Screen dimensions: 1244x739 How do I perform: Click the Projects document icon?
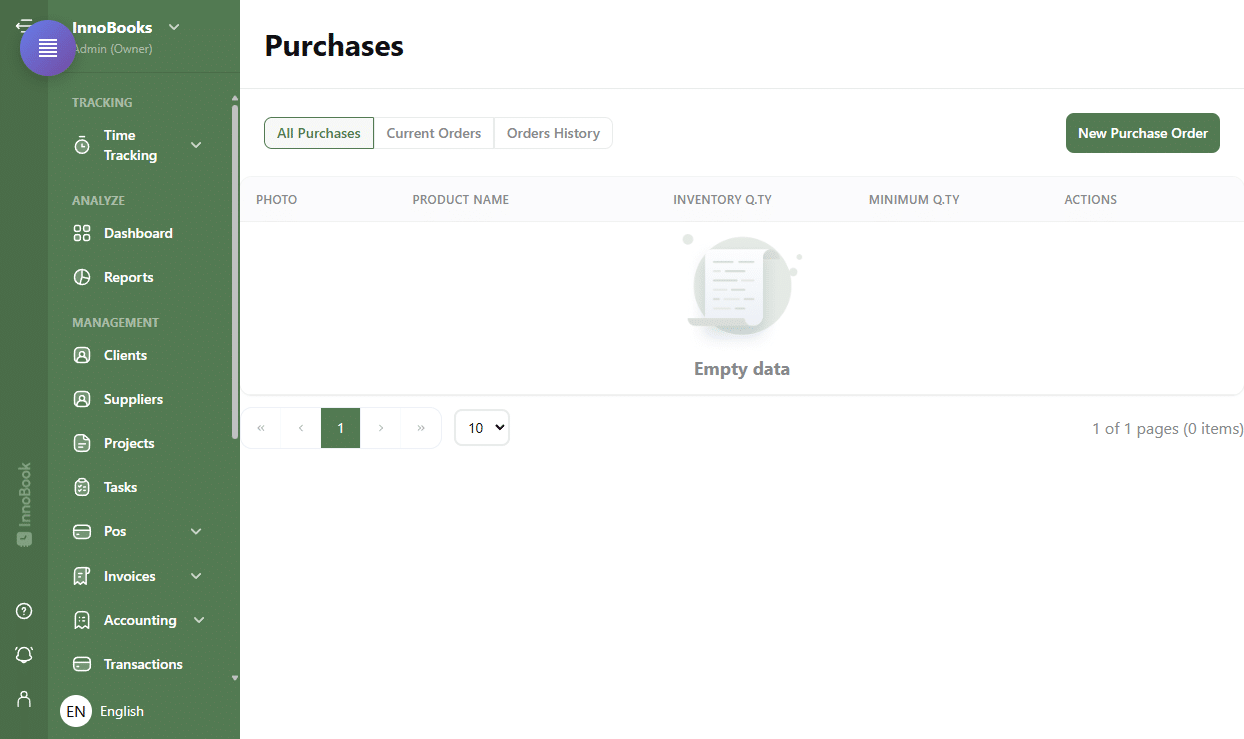pyautogui.click(x=82, y=443)
